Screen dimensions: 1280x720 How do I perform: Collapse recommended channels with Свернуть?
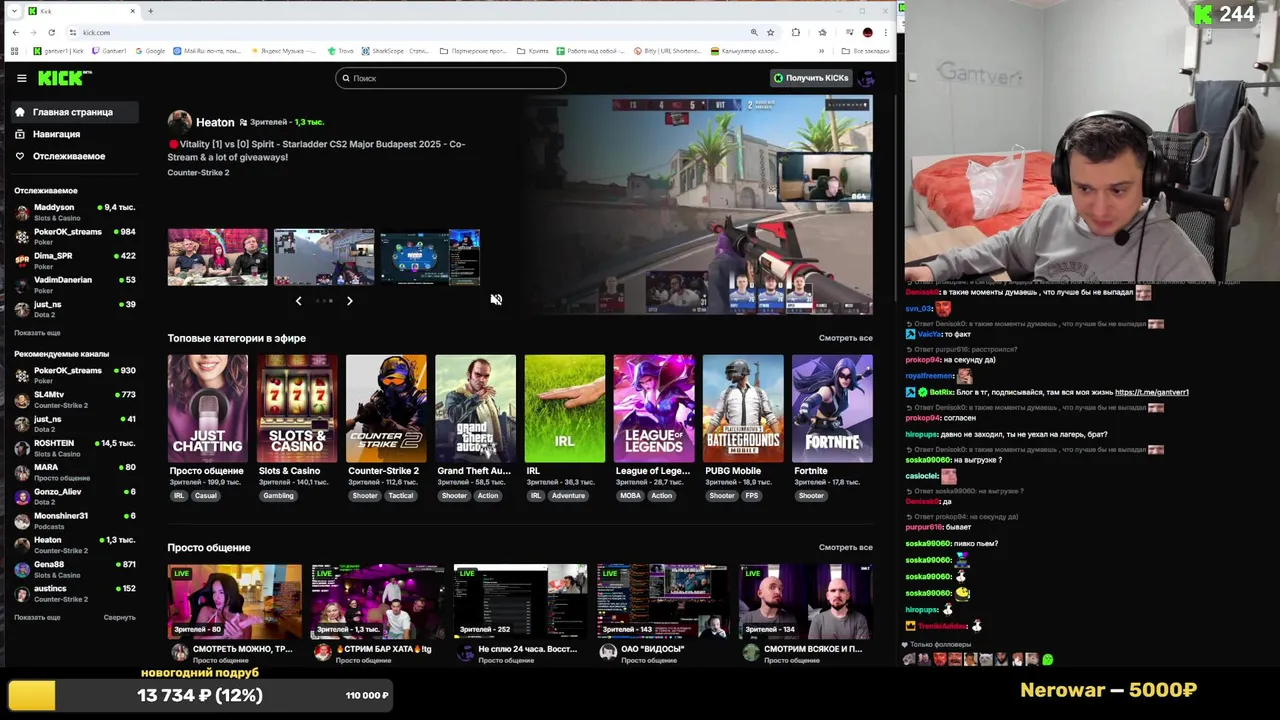point(119,617)
